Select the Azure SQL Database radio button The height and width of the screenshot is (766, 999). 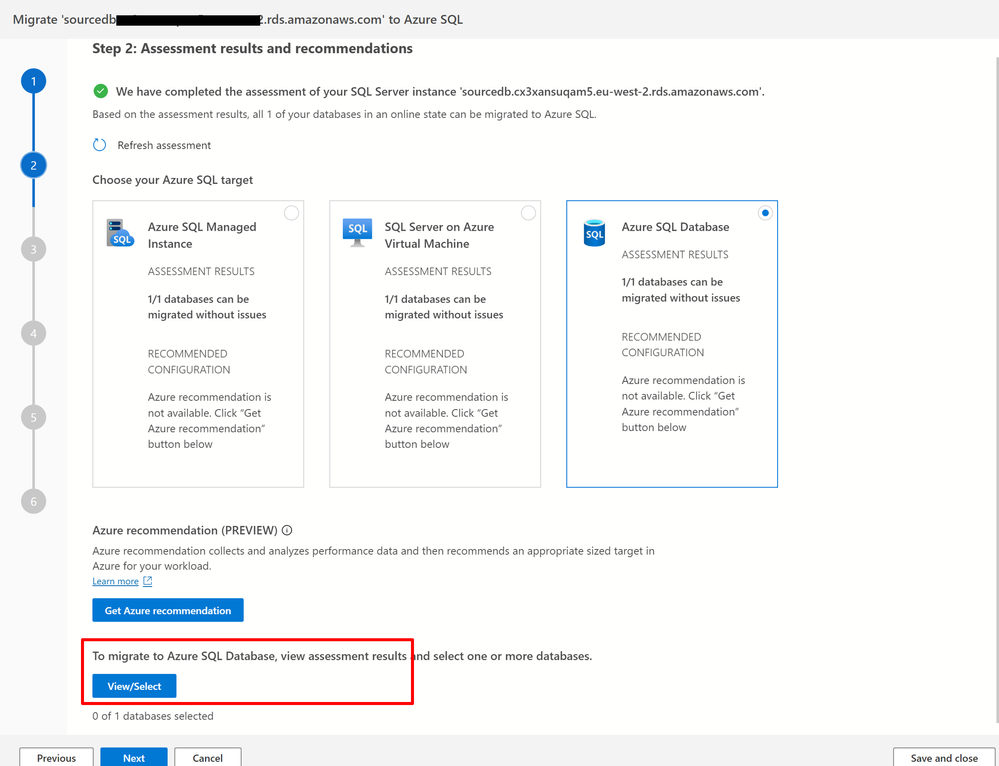coord(765,213)
